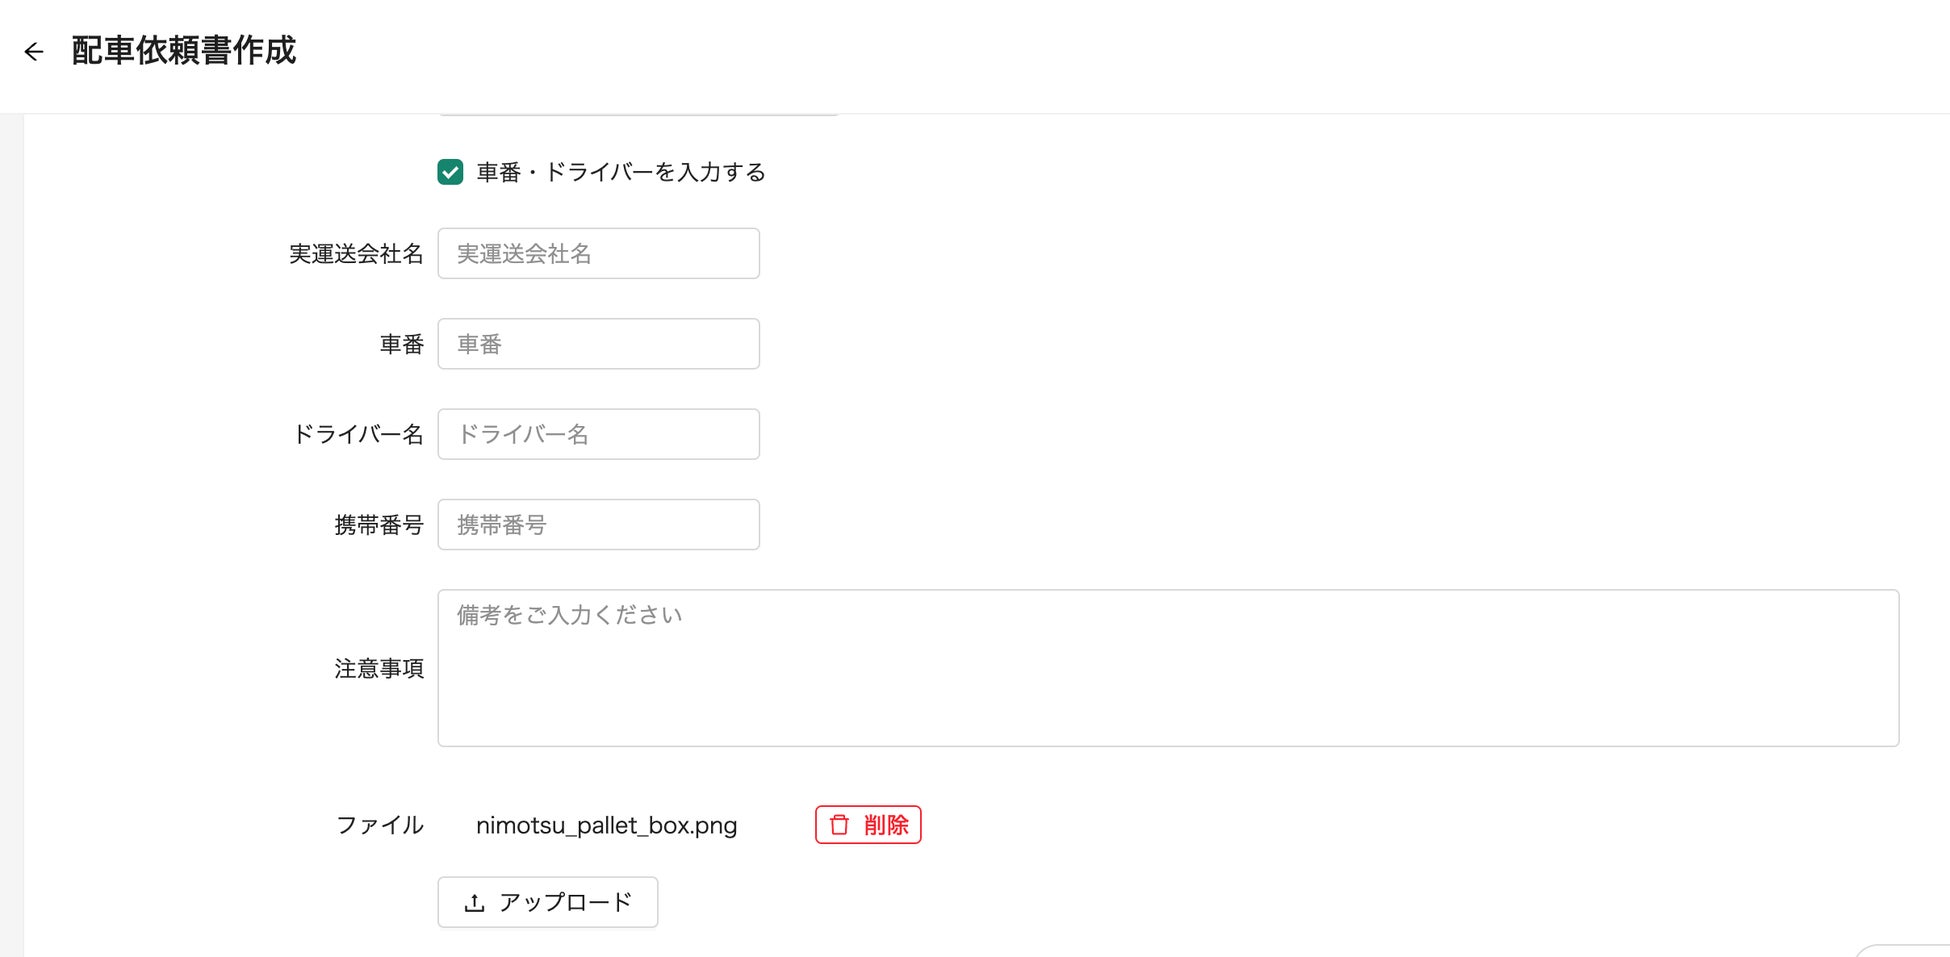Image resolution: width=1950 pixels, height=957 pixels.
Task: Click the trash can icon
Action: (x=840, y=825)
